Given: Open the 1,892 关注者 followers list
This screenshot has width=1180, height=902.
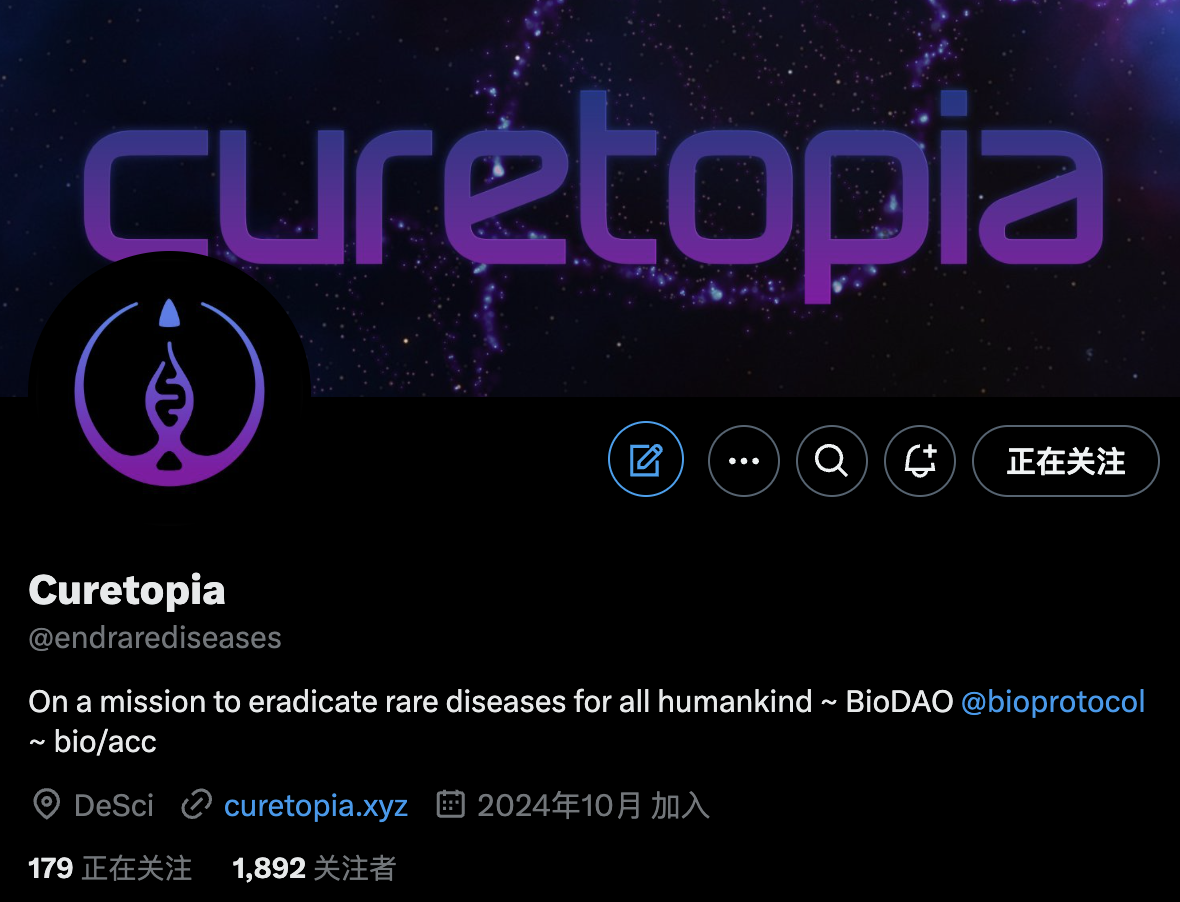Looking at the screenshot, I should click(314, 869).
